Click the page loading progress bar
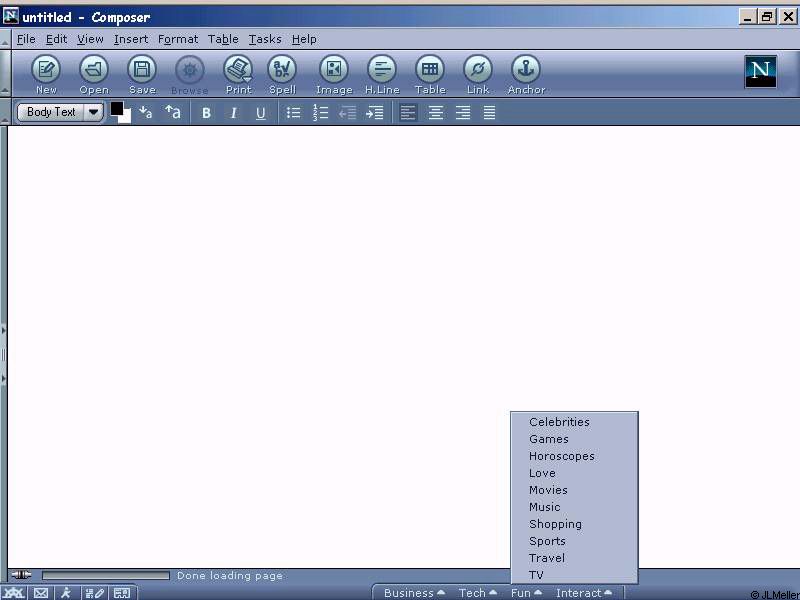 tap(106, 576)
